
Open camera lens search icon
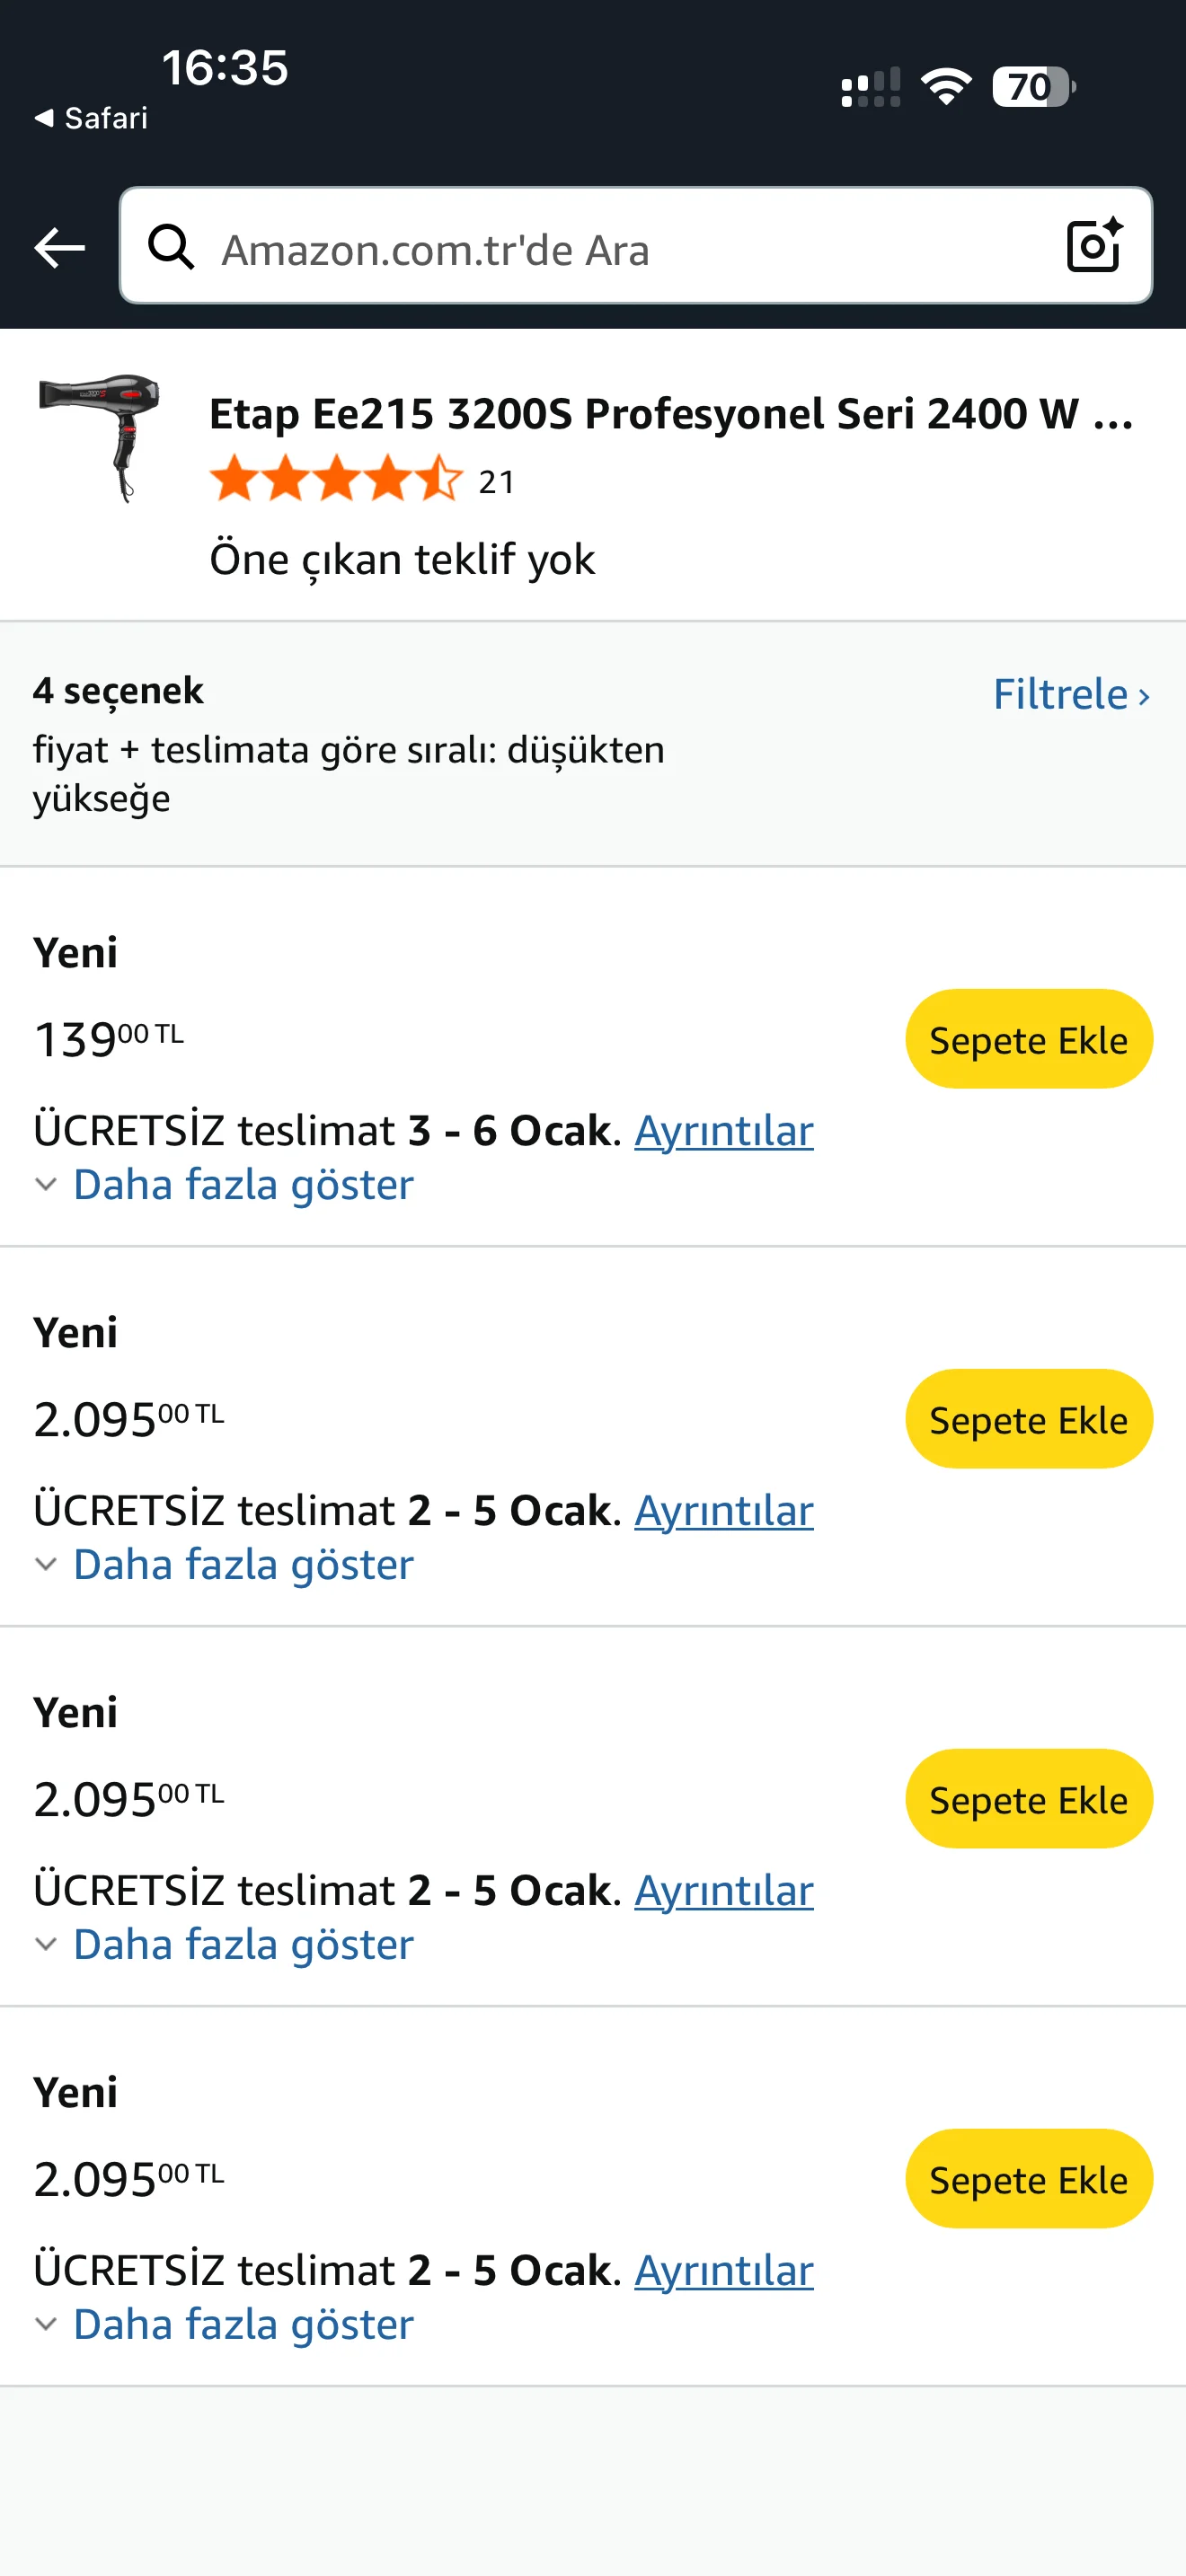[x=1093, y=245]
